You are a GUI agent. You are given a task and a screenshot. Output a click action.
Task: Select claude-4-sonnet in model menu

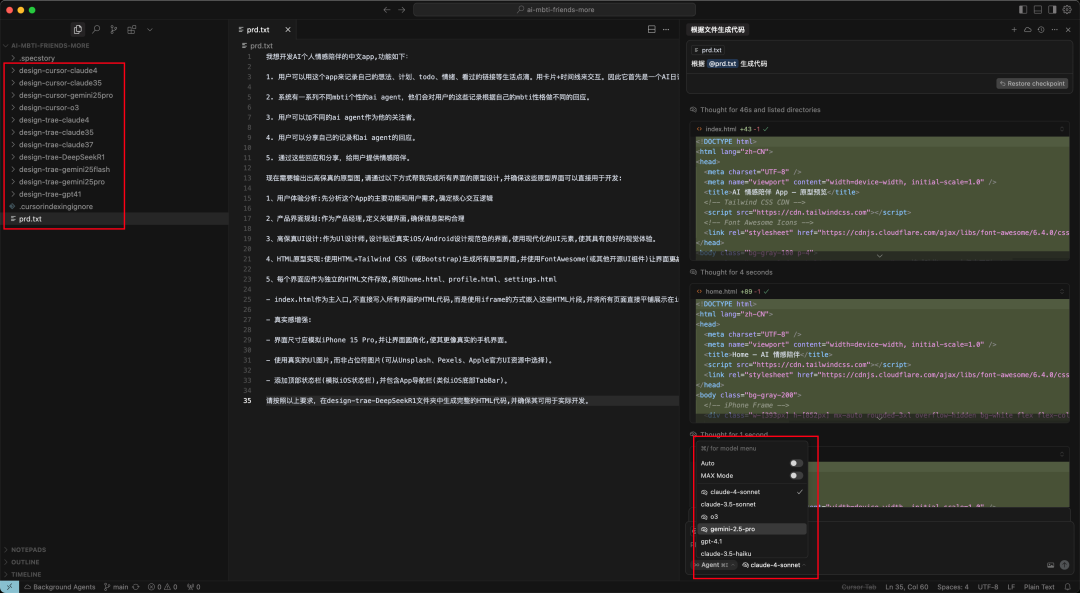point(751,492)
